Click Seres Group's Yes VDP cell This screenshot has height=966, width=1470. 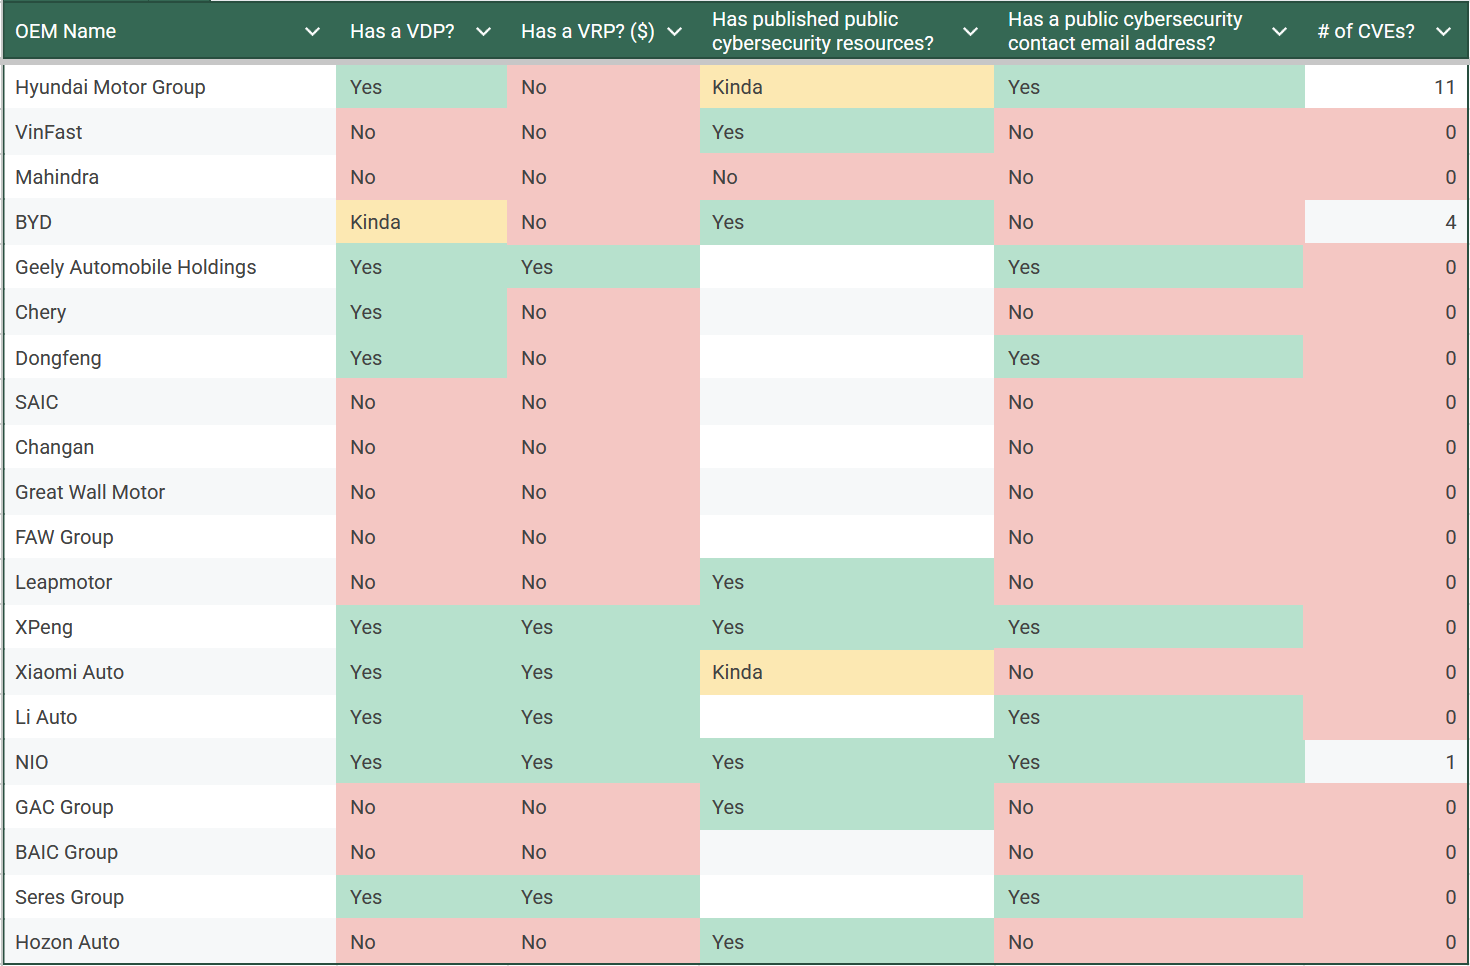422,897
